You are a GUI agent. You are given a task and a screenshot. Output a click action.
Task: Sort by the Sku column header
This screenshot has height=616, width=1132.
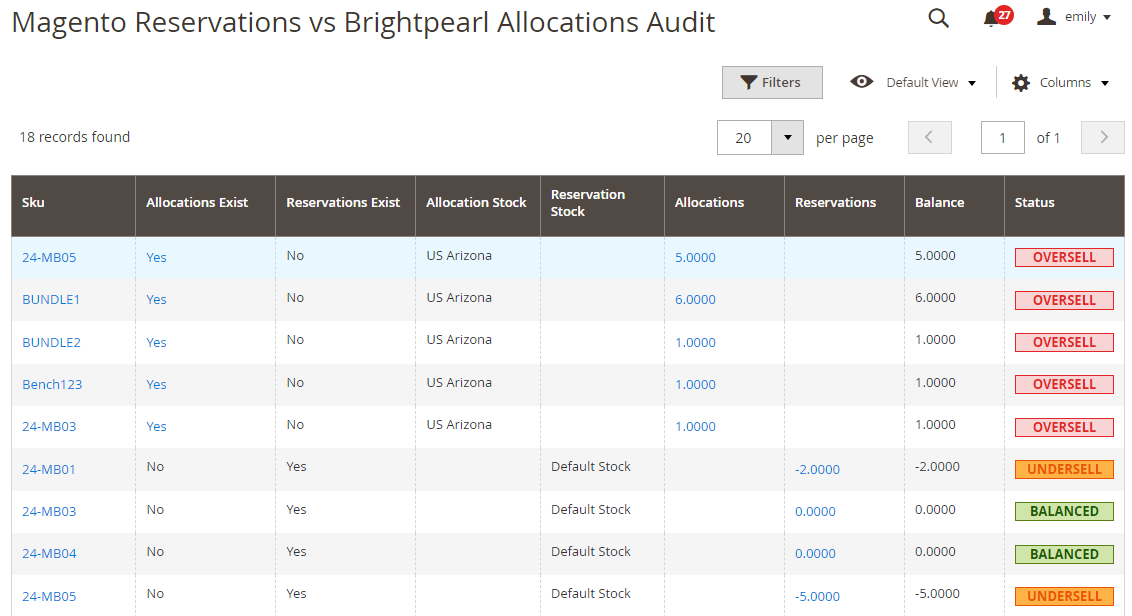33,202
